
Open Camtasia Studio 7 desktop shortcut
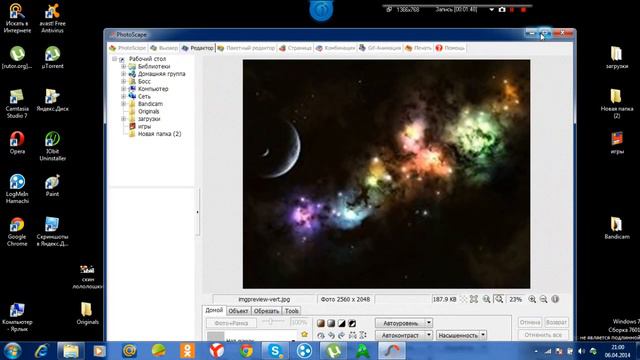click(x=17, y=103)
